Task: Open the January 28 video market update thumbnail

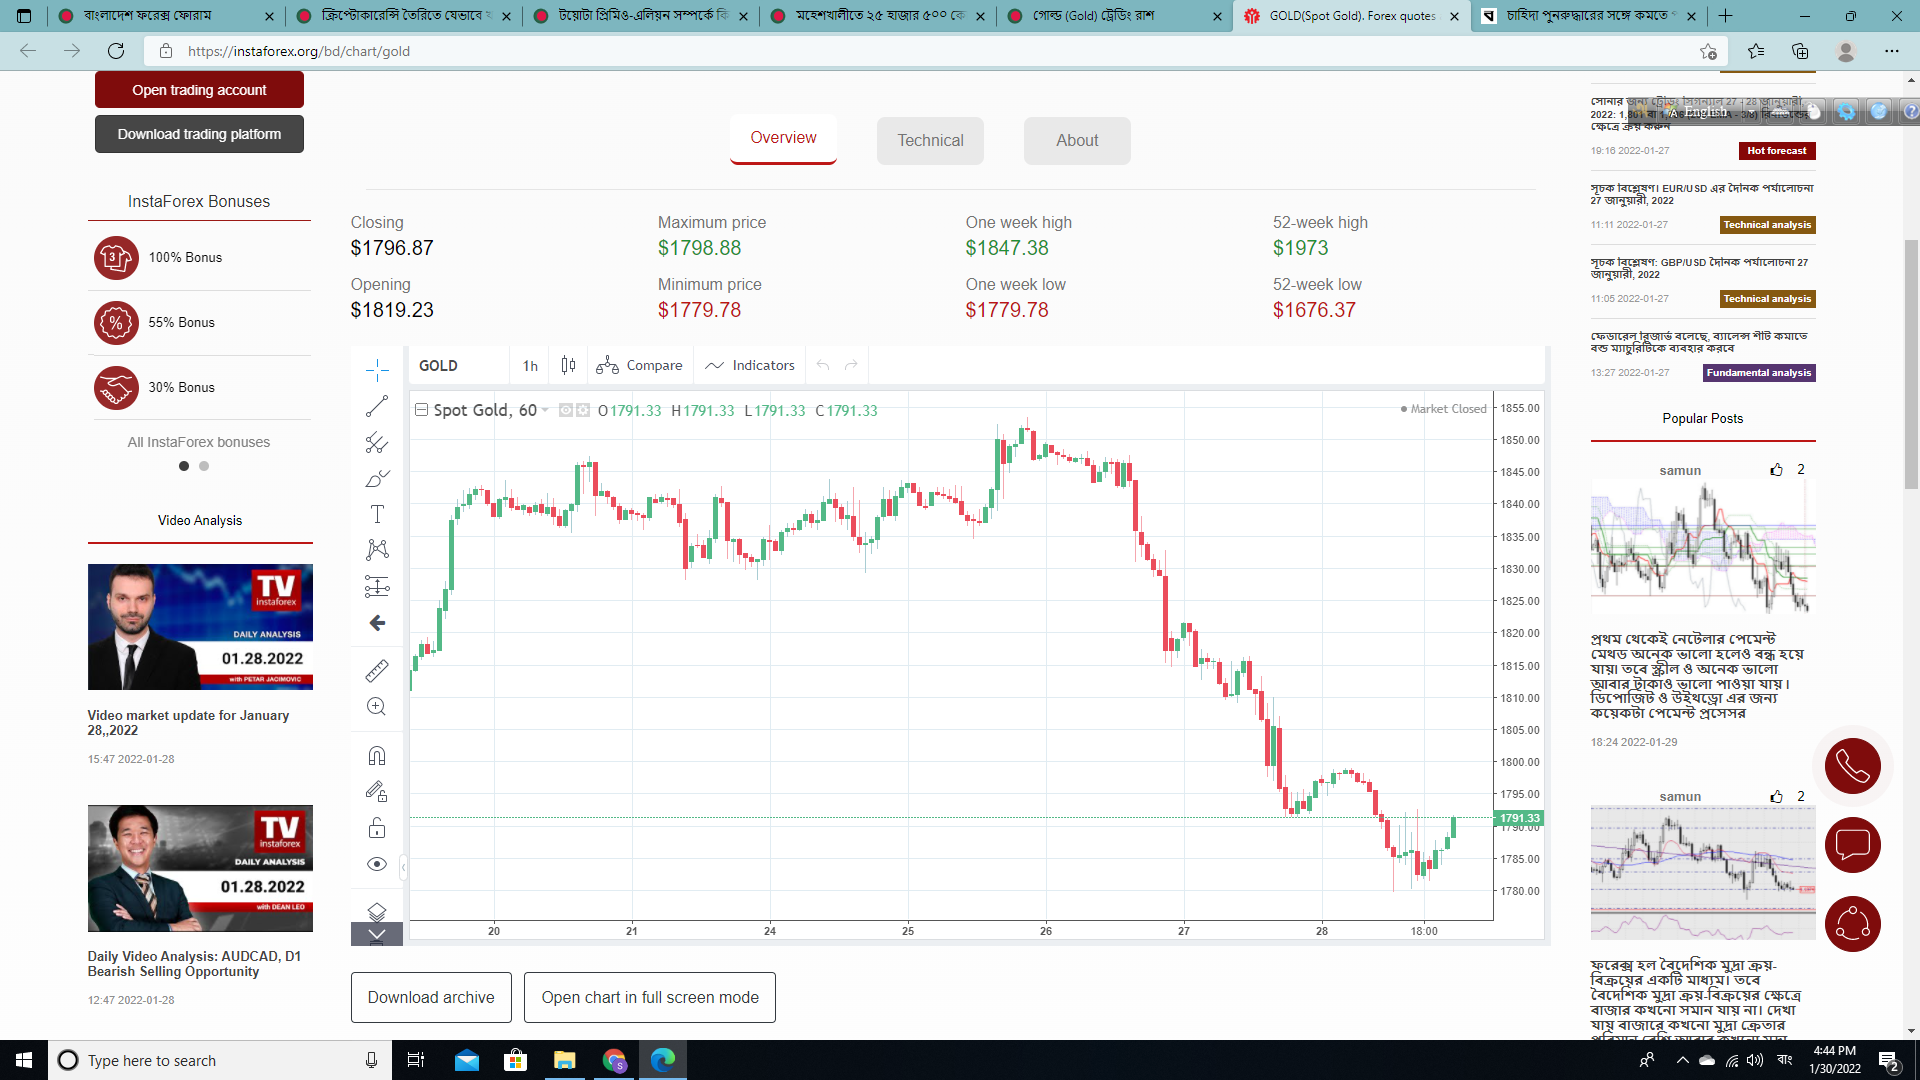Action: click(x=200, y=627)
